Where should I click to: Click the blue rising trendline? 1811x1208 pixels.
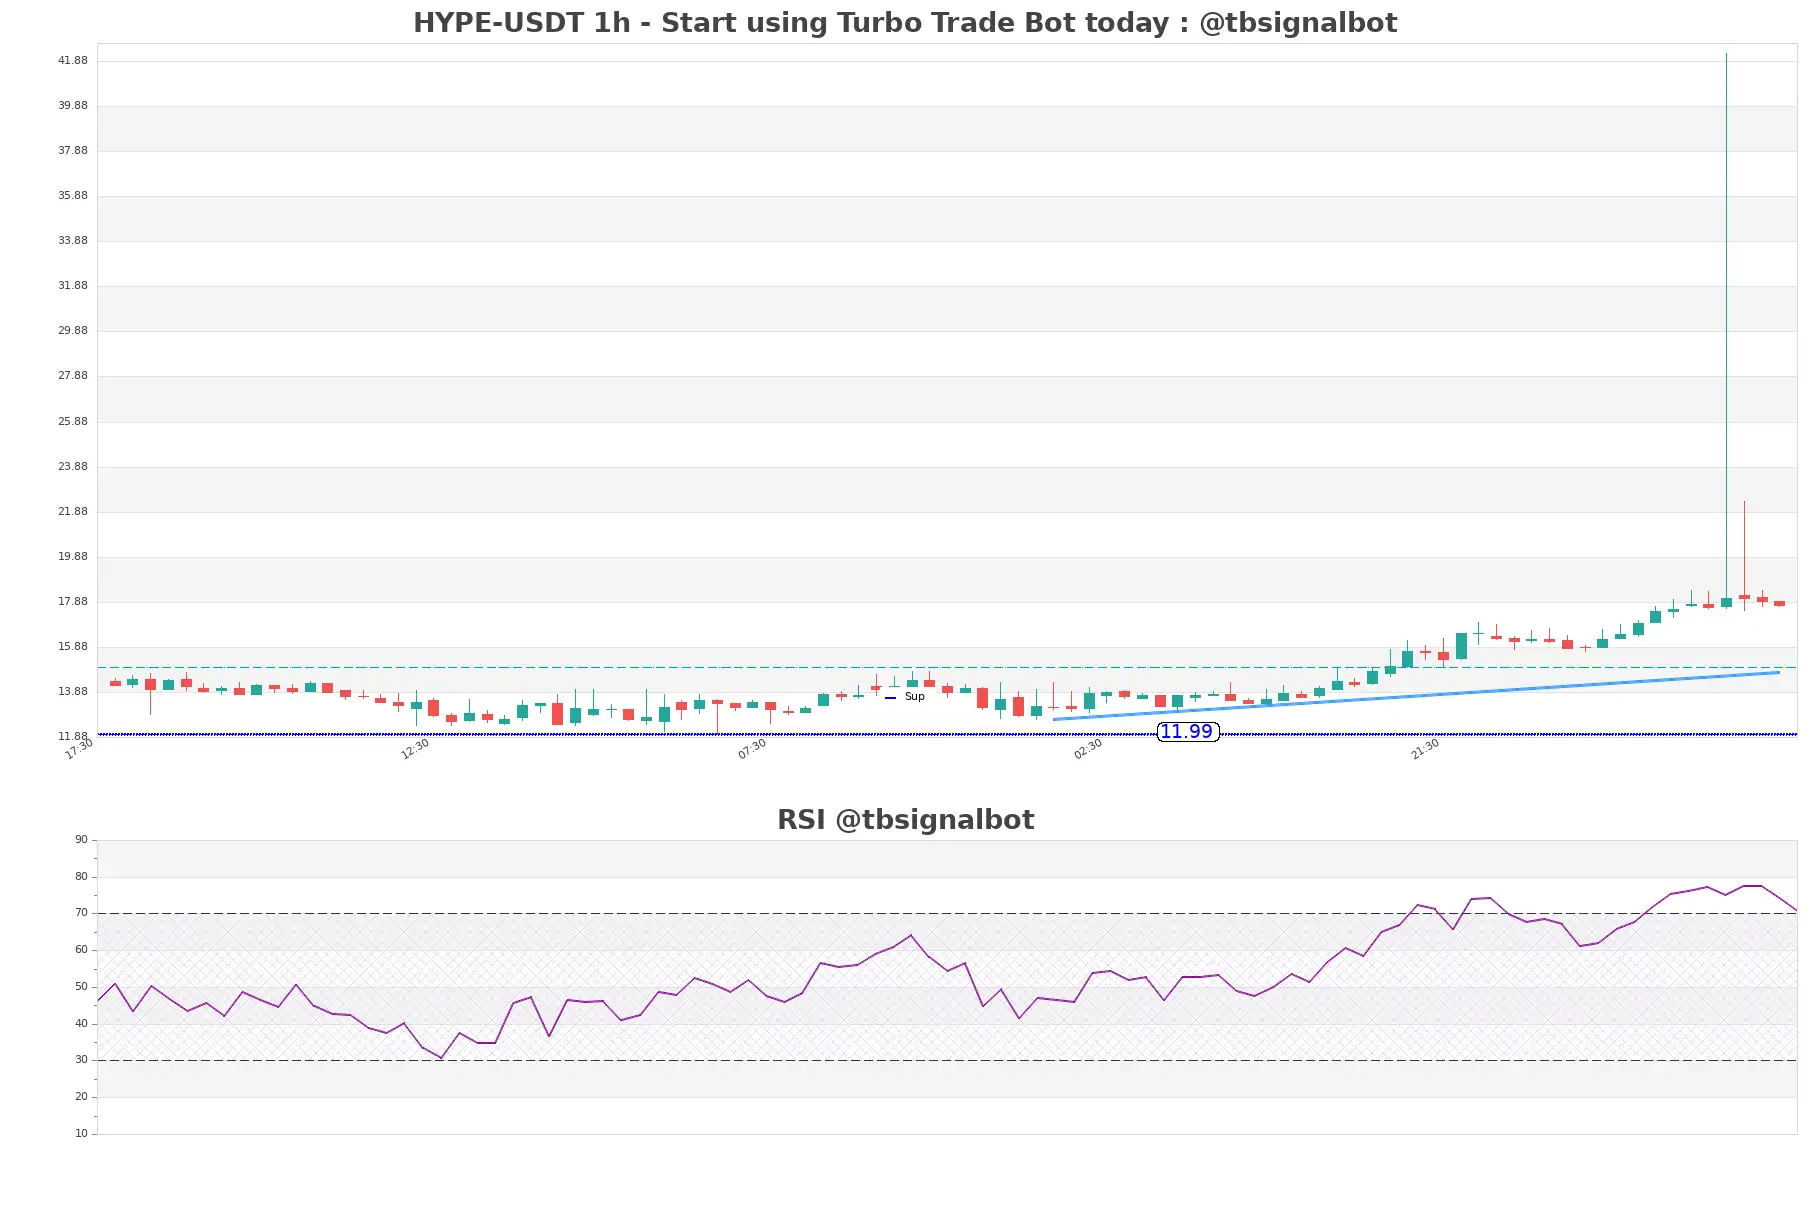[1416, 696]
